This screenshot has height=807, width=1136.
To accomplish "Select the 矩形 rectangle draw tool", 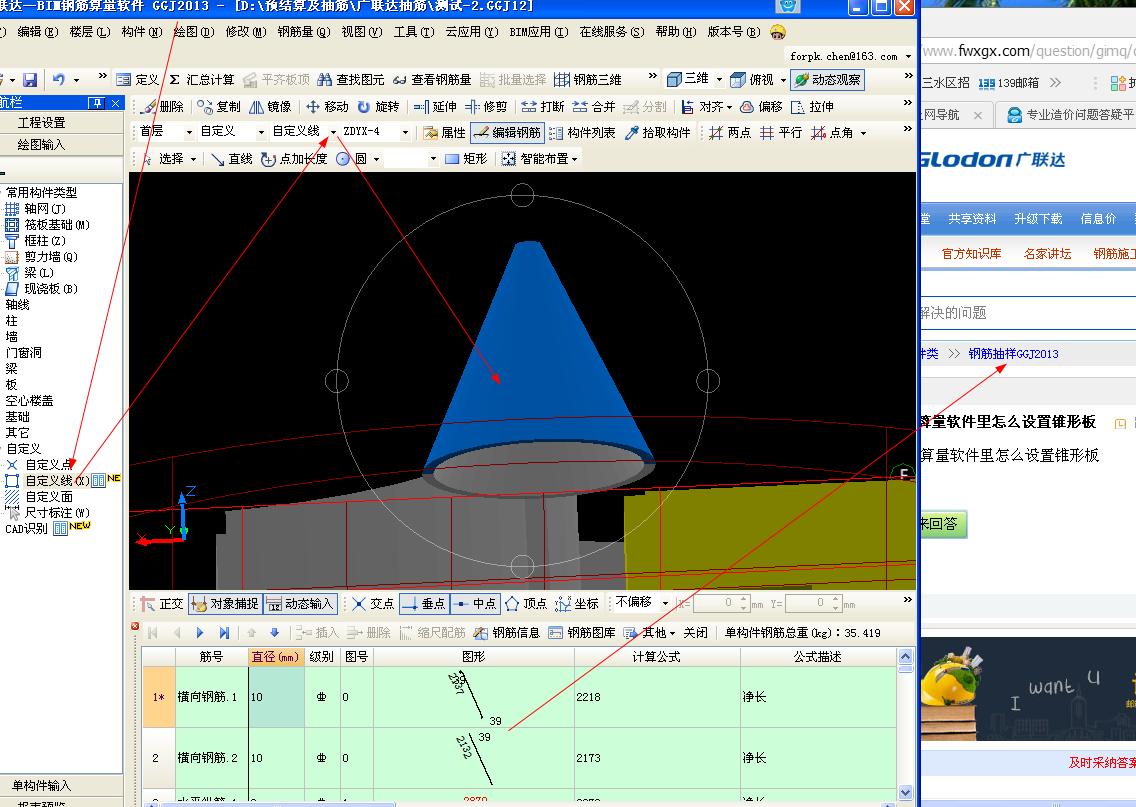I will (466, 159).
